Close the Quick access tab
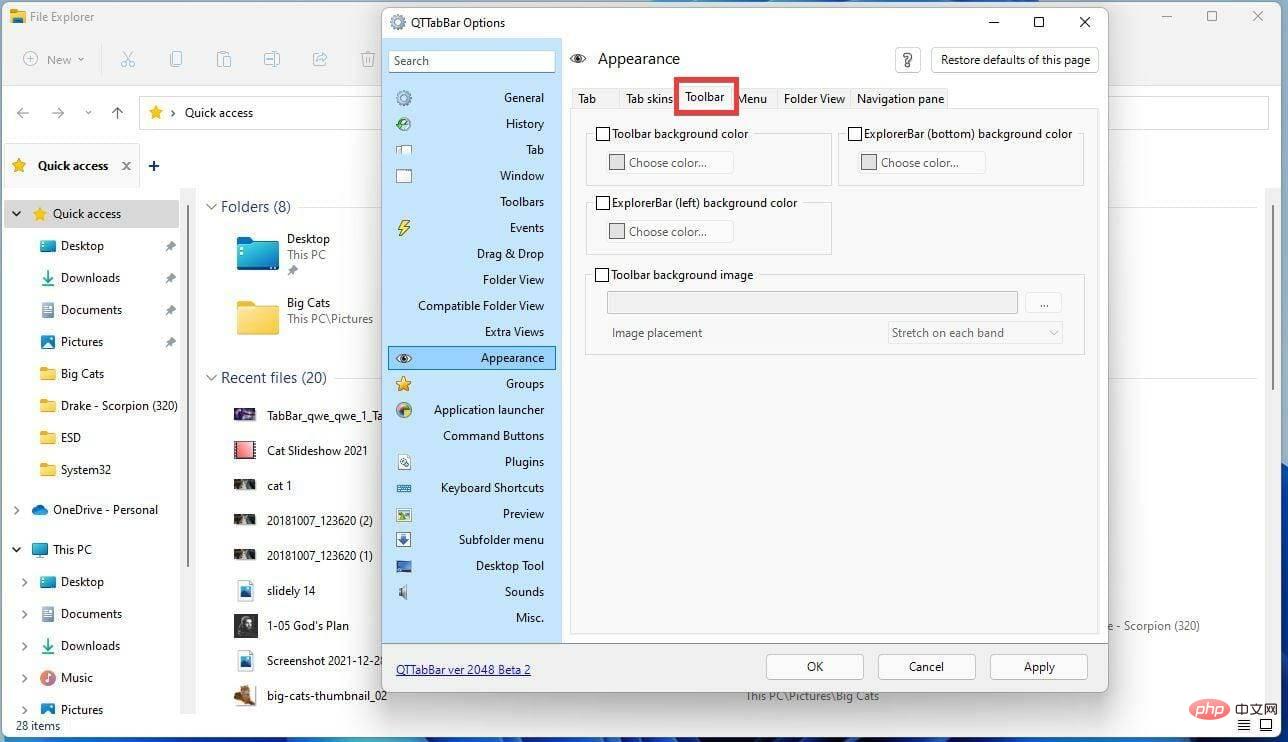Image resolution: width=1288 pixels, height=742 pixels. [x=126, y=166]
